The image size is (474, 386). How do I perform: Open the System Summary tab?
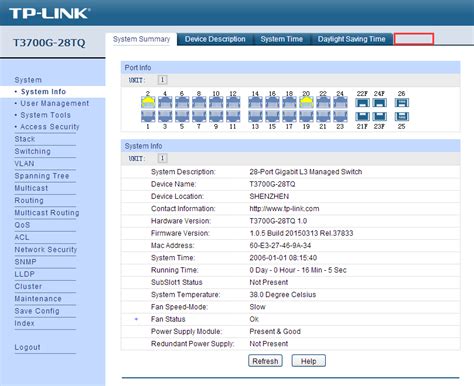point(141,39)
